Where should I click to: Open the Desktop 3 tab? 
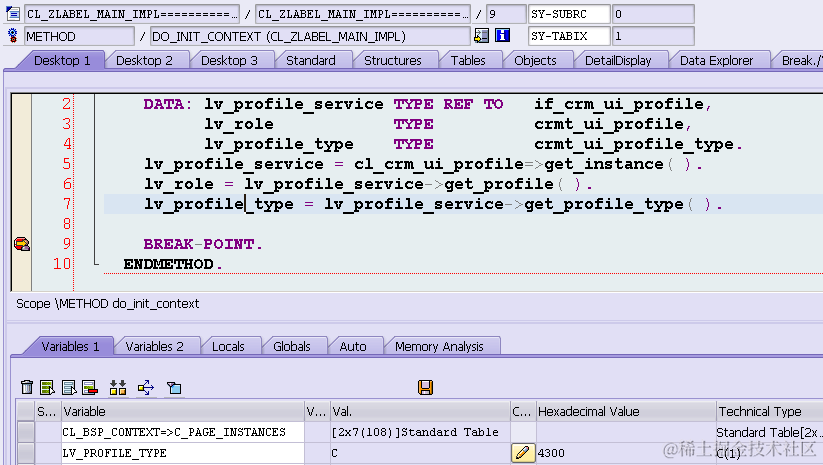[229, 60]
